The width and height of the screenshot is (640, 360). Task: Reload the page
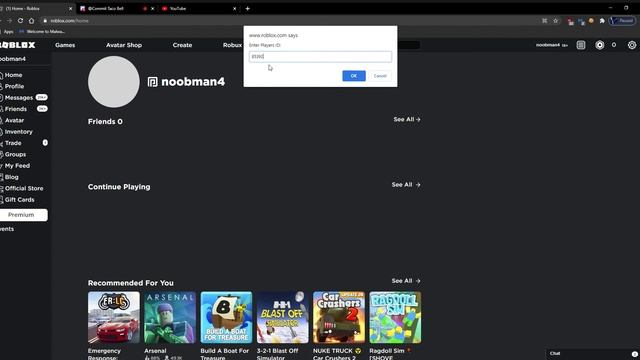20,20
